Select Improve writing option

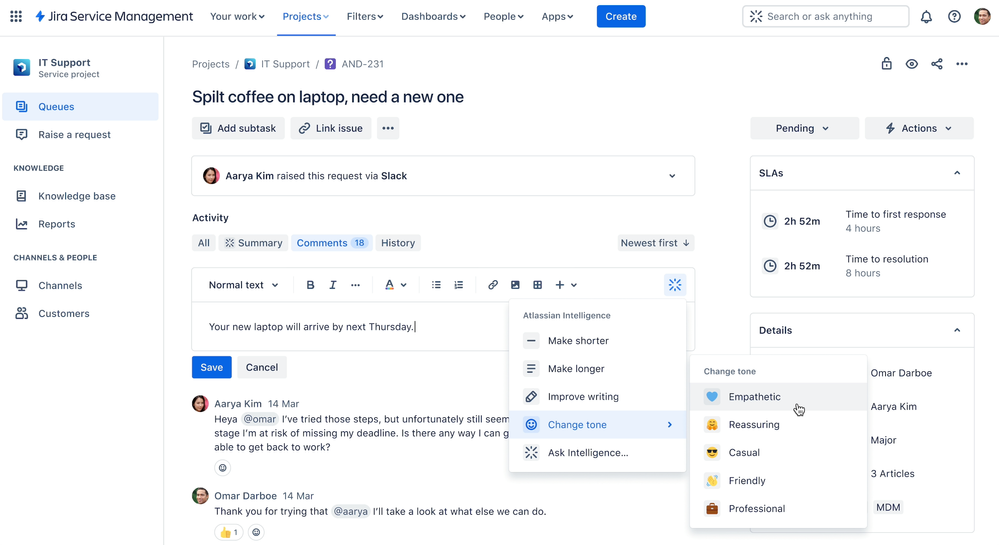coord(597,396)
